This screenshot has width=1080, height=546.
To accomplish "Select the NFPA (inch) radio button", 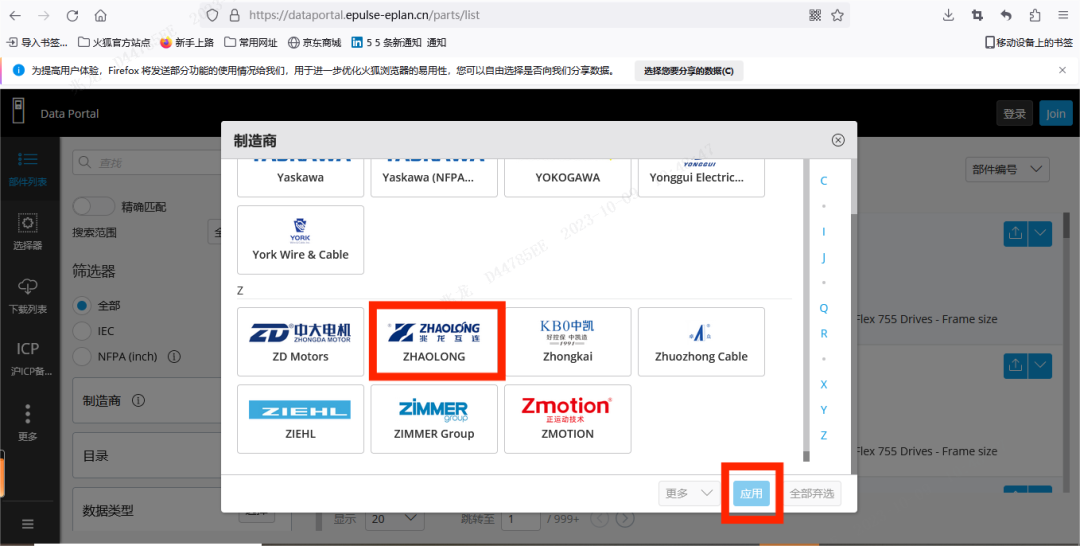I will pyautogui.click(x=82, y=357).
